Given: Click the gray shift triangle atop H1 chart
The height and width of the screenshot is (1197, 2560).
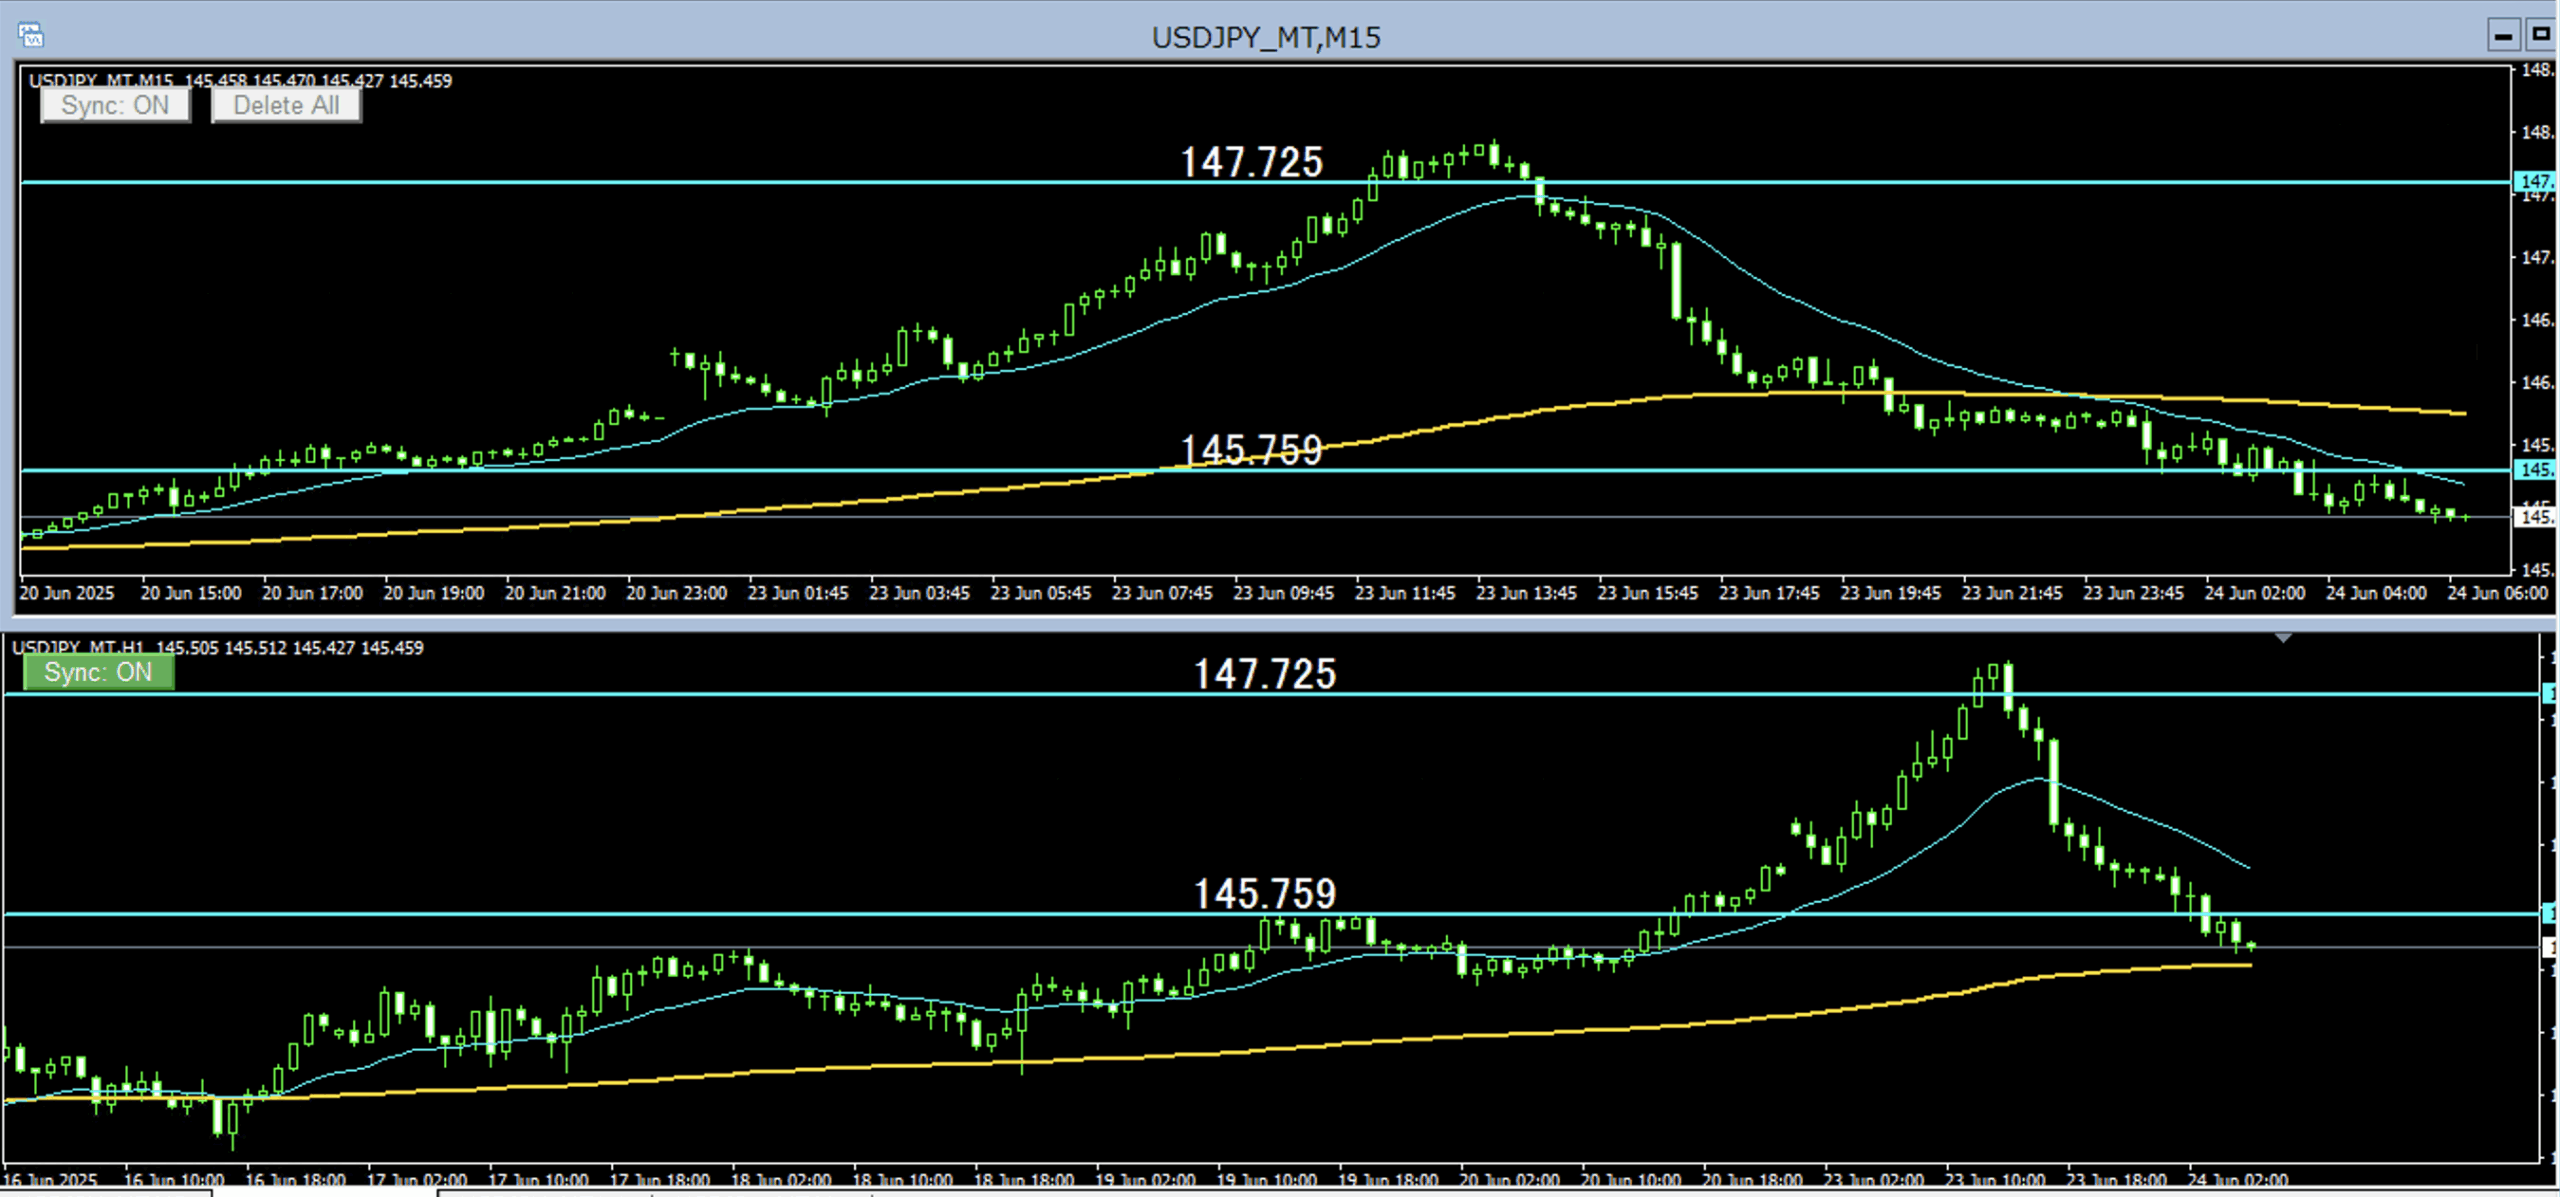Looking at the screenshot, I should pos(2283,637).
